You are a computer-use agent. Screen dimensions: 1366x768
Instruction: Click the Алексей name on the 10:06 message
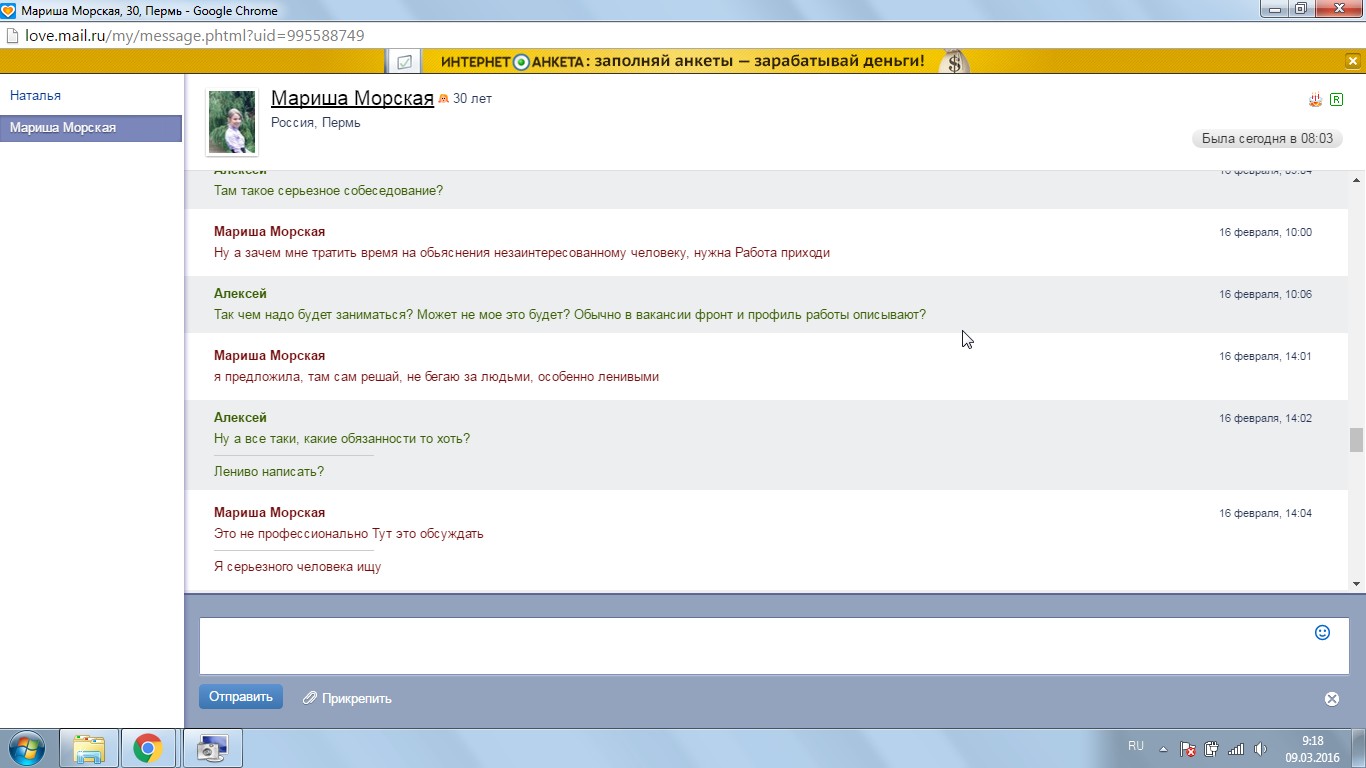coord(240,293)
